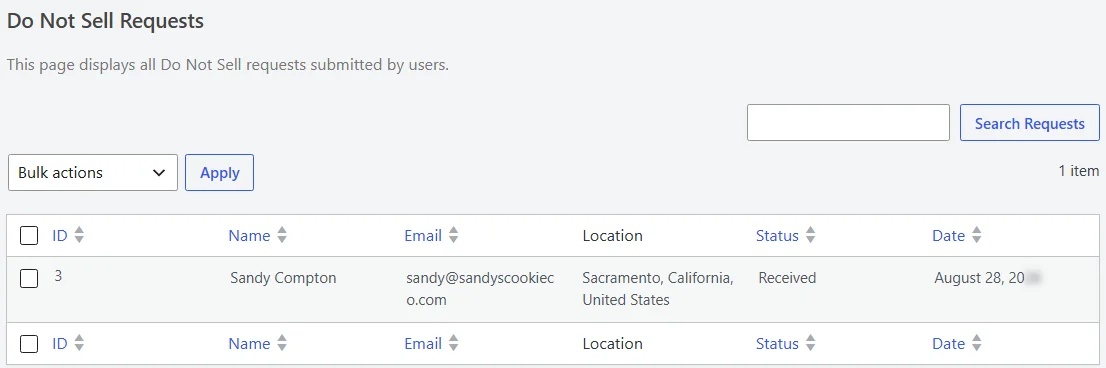Open the Bulk actions dropdown
Screen dimensions: 1106x368
[x=92, y=173]
